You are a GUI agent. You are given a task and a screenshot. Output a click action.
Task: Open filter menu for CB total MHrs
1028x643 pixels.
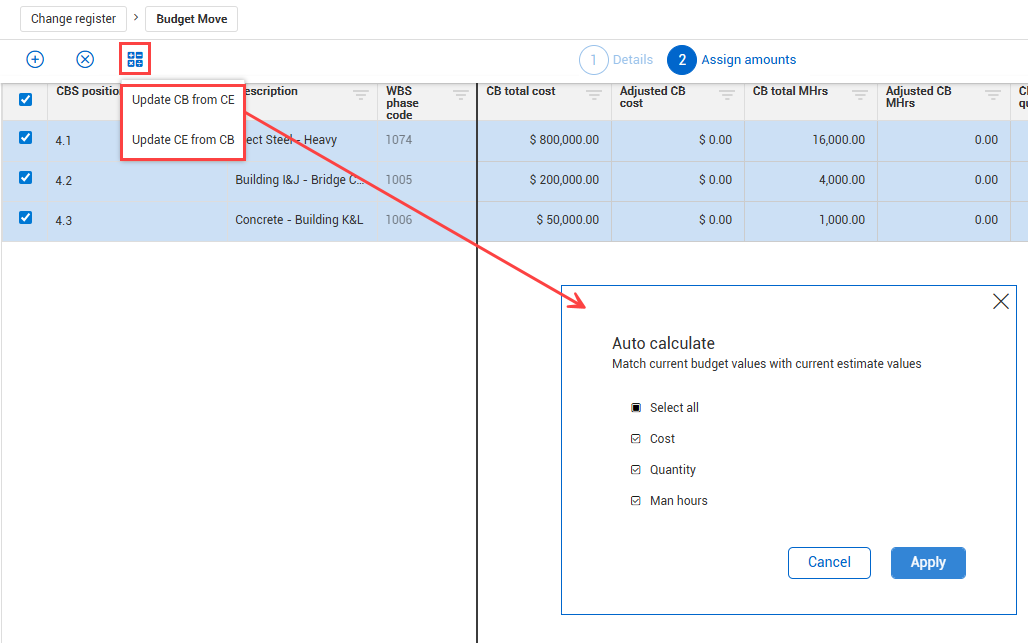859,95
